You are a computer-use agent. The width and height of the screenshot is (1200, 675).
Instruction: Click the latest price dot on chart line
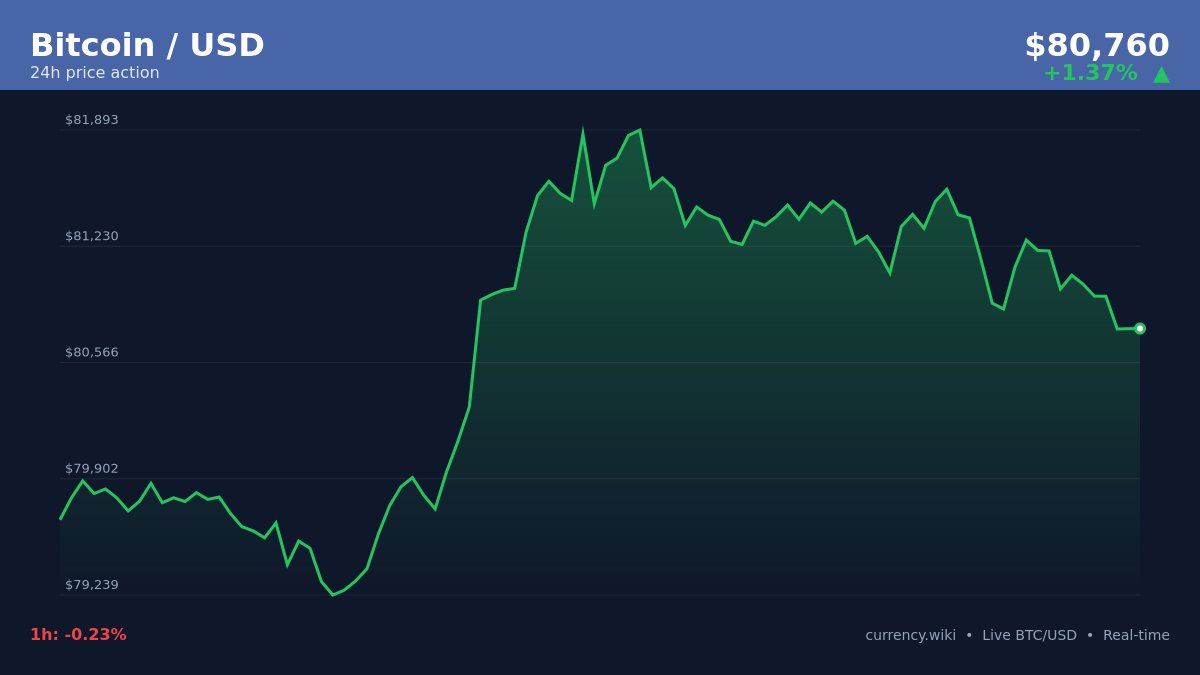coord(1140,328)
